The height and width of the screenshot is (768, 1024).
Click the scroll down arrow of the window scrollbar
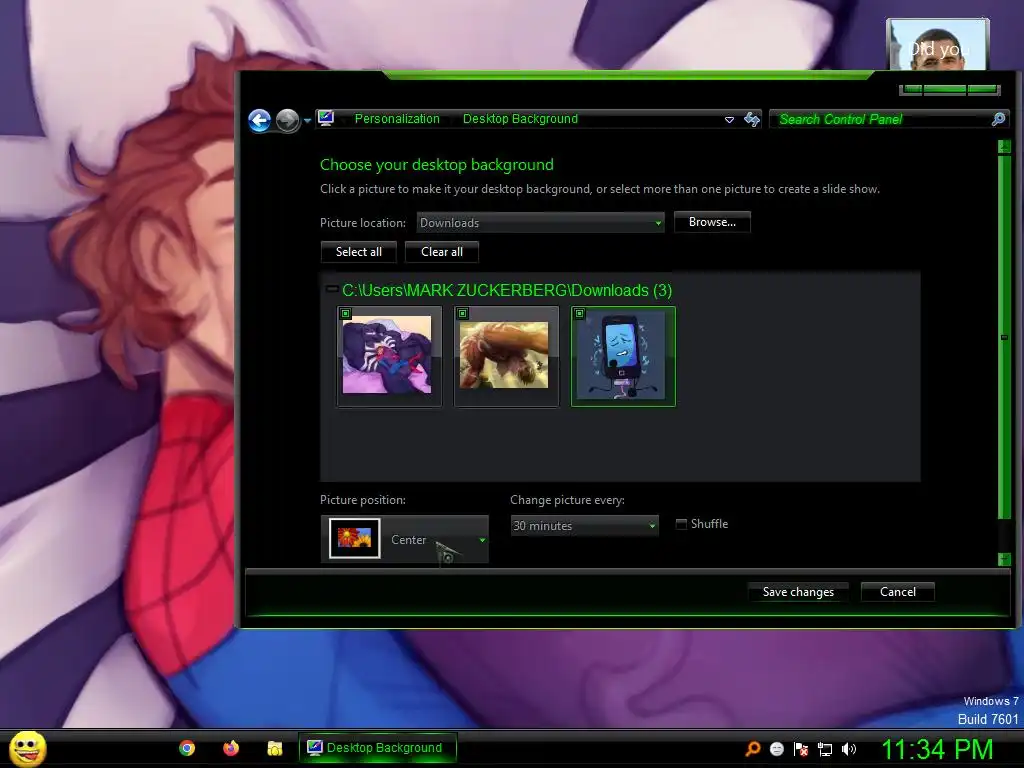click(1004, 559)
